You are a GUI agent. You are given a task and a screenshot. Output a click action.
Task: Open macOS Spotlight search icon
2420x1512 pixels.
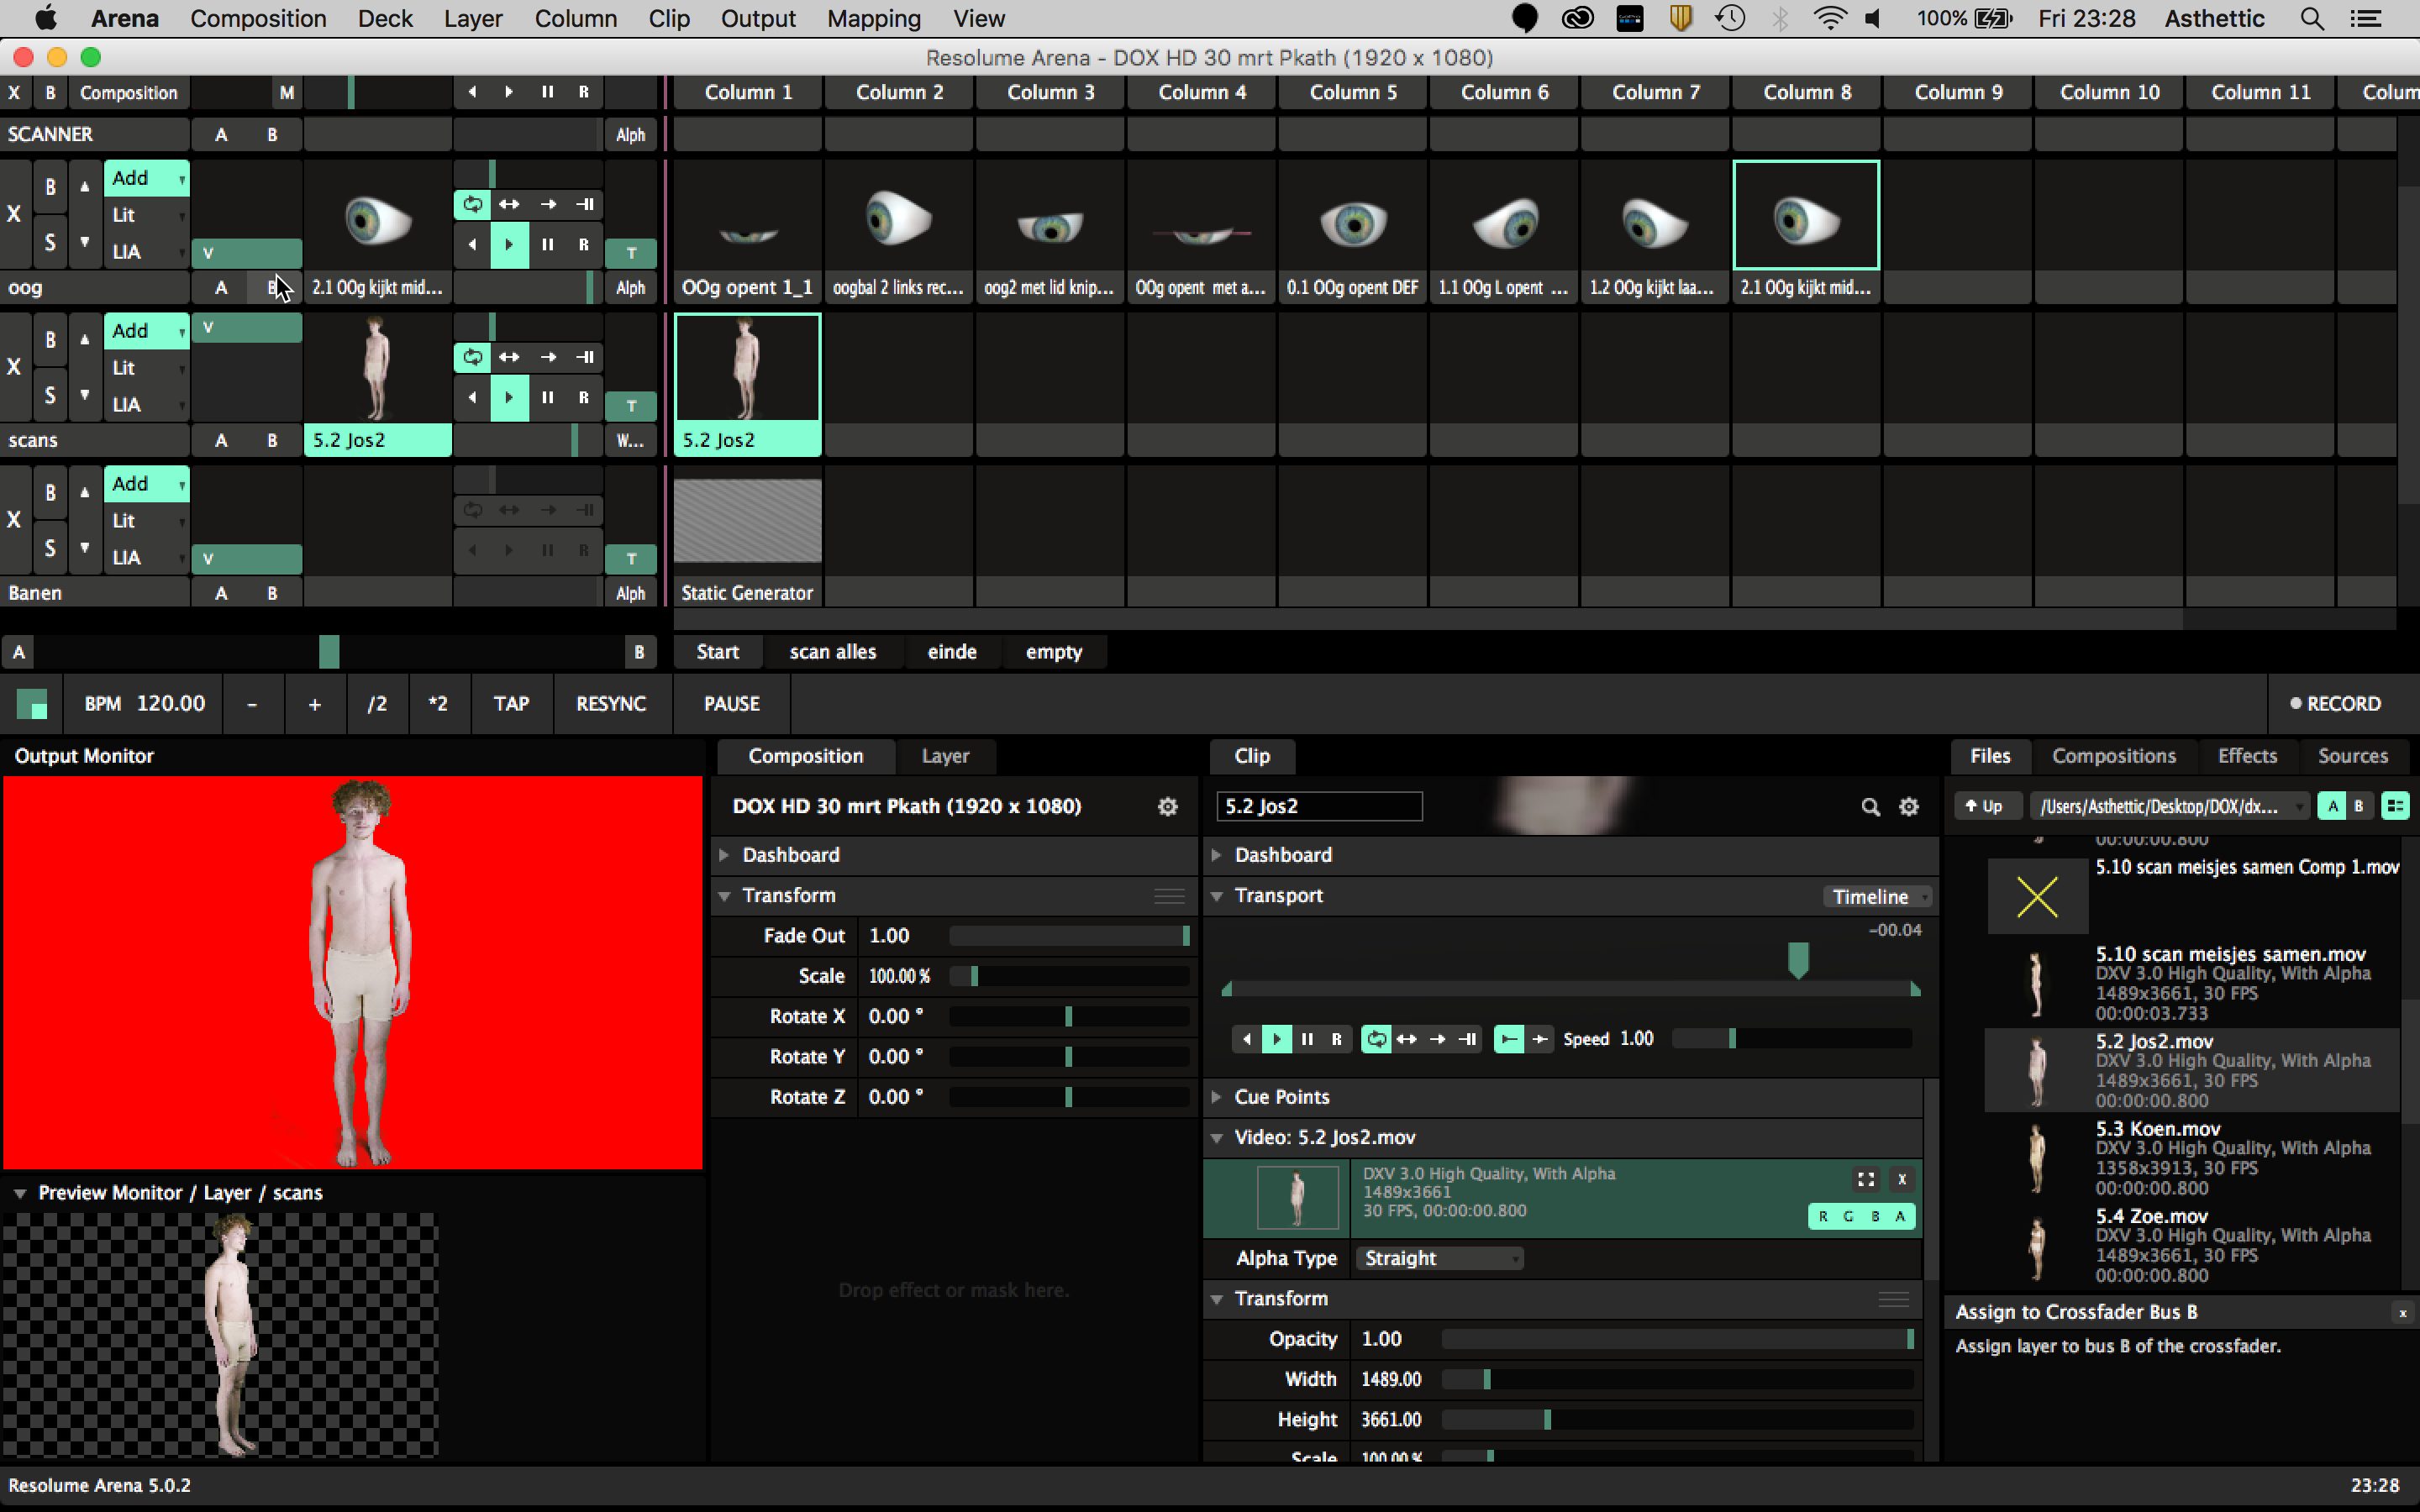coord(2311,19)
